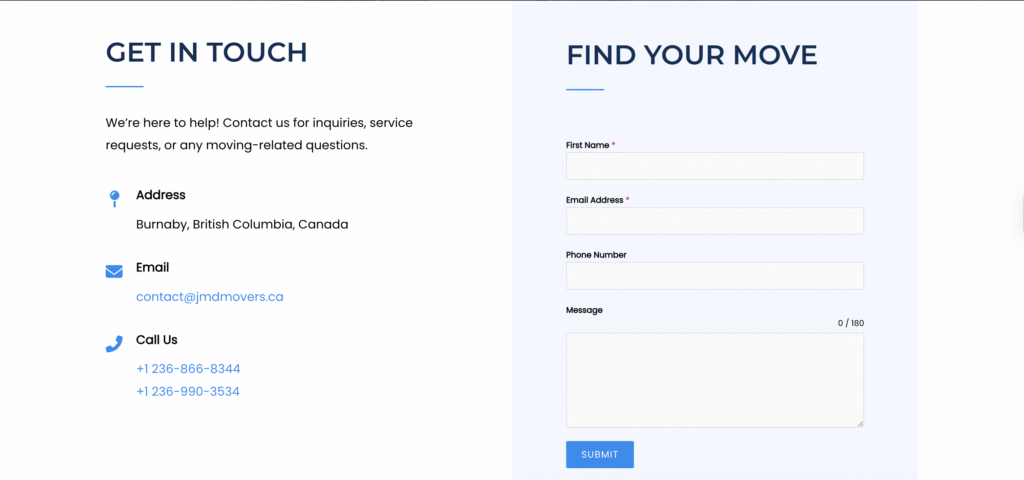
Task: Click the Call Us heading
Action: pyautogui.click(x=157, y=340)
